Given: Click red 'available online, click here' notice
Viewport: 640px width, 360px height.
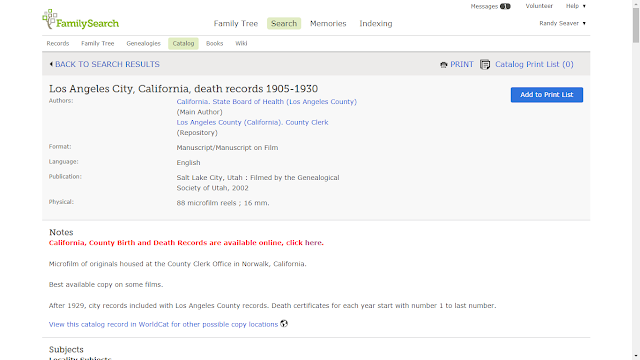Looking at the screenshot, I should (186, 242).
